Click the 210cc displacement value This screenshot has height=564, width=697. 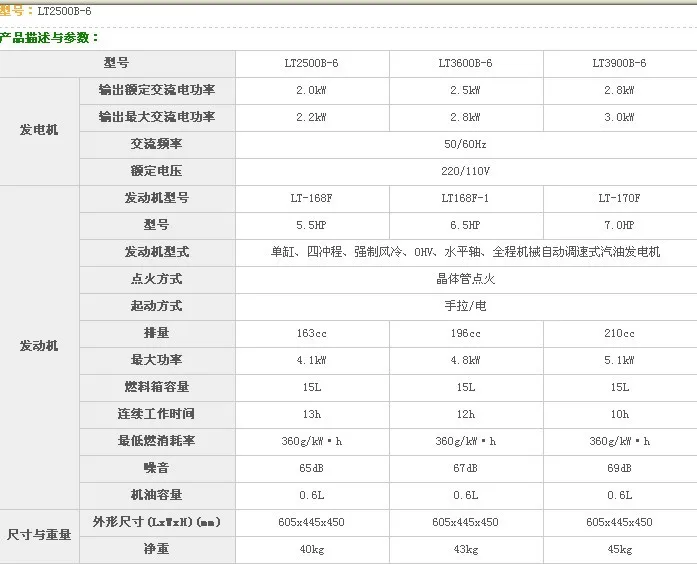619,333
